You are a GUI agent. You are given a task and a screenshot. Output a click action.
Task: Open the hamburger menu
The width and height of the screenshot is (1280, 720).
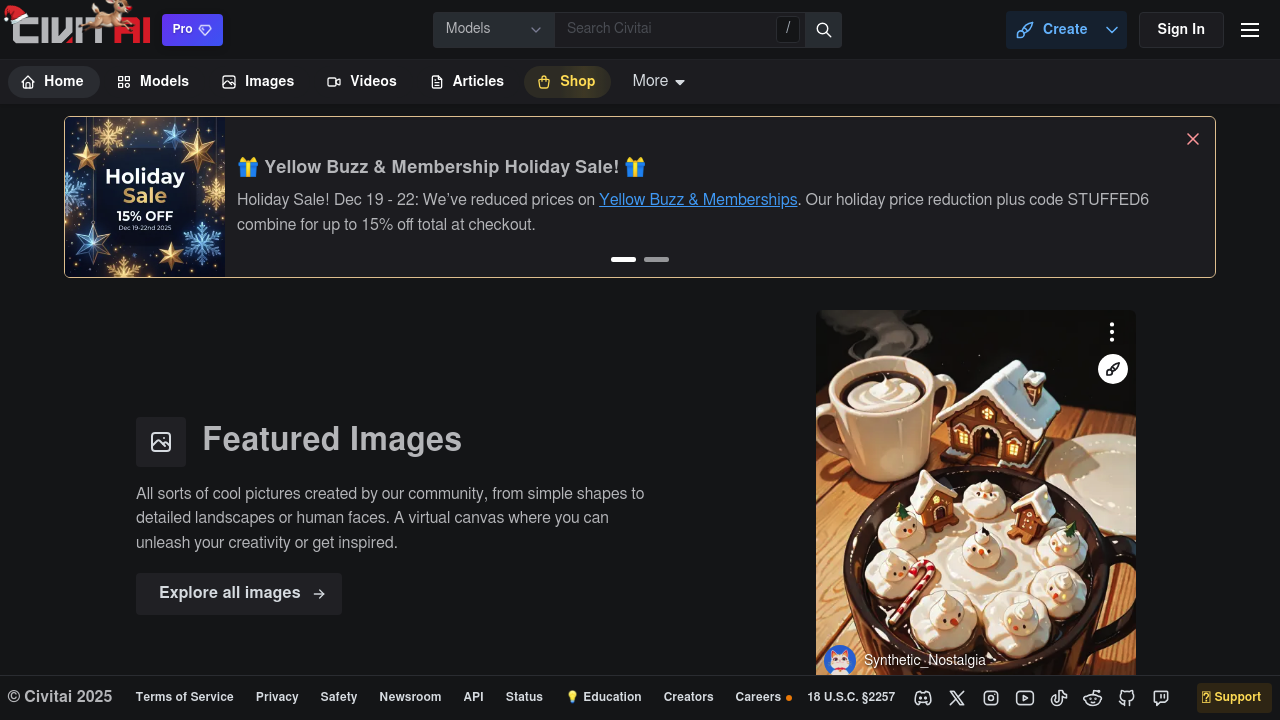1250,30
